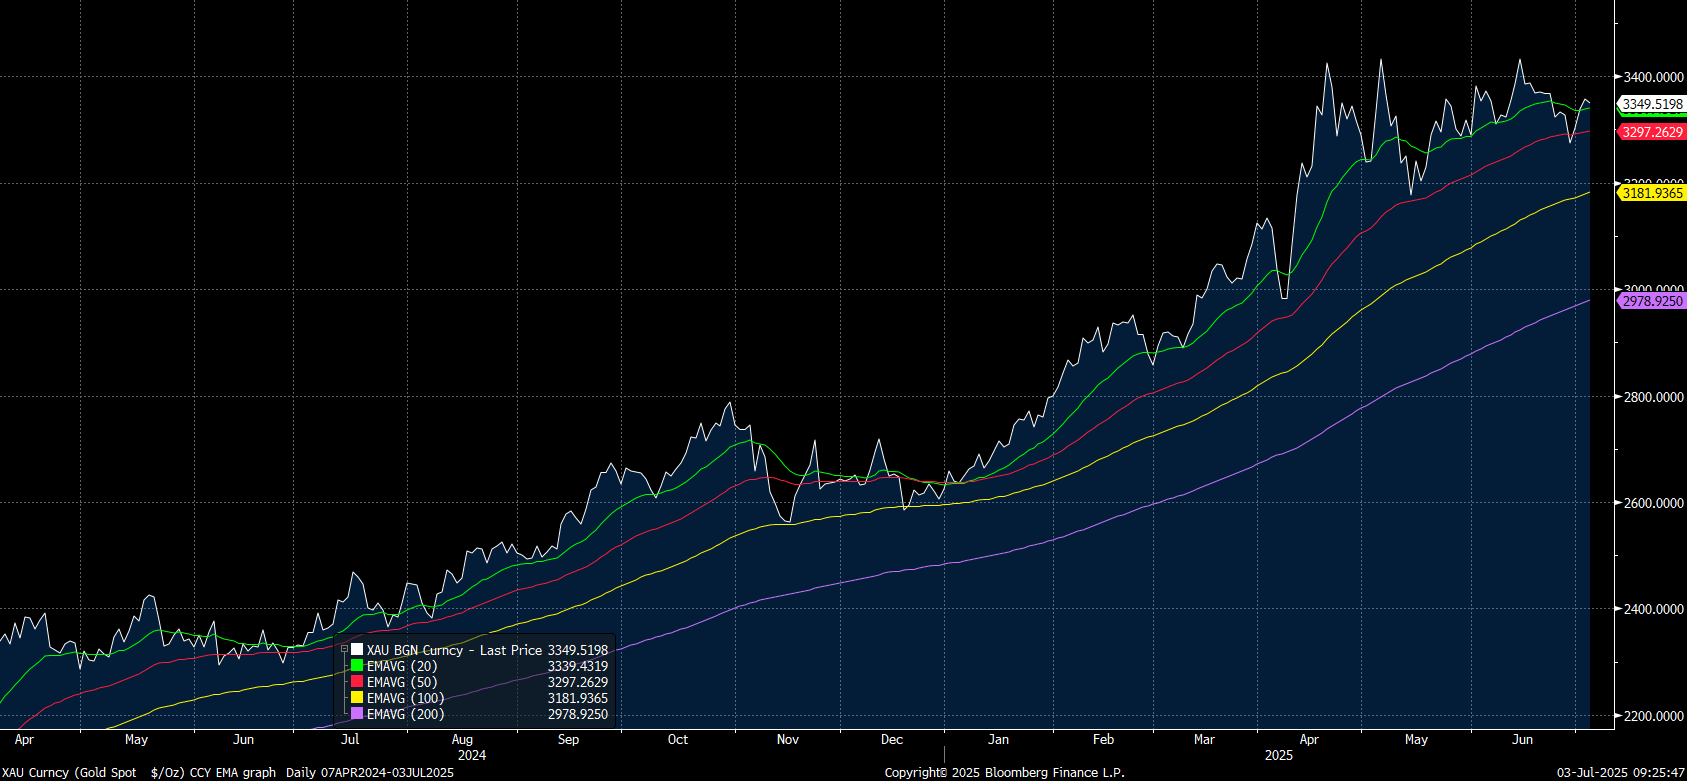Click the green EMAVG (20) legend swatch

[x=357, y=666]
